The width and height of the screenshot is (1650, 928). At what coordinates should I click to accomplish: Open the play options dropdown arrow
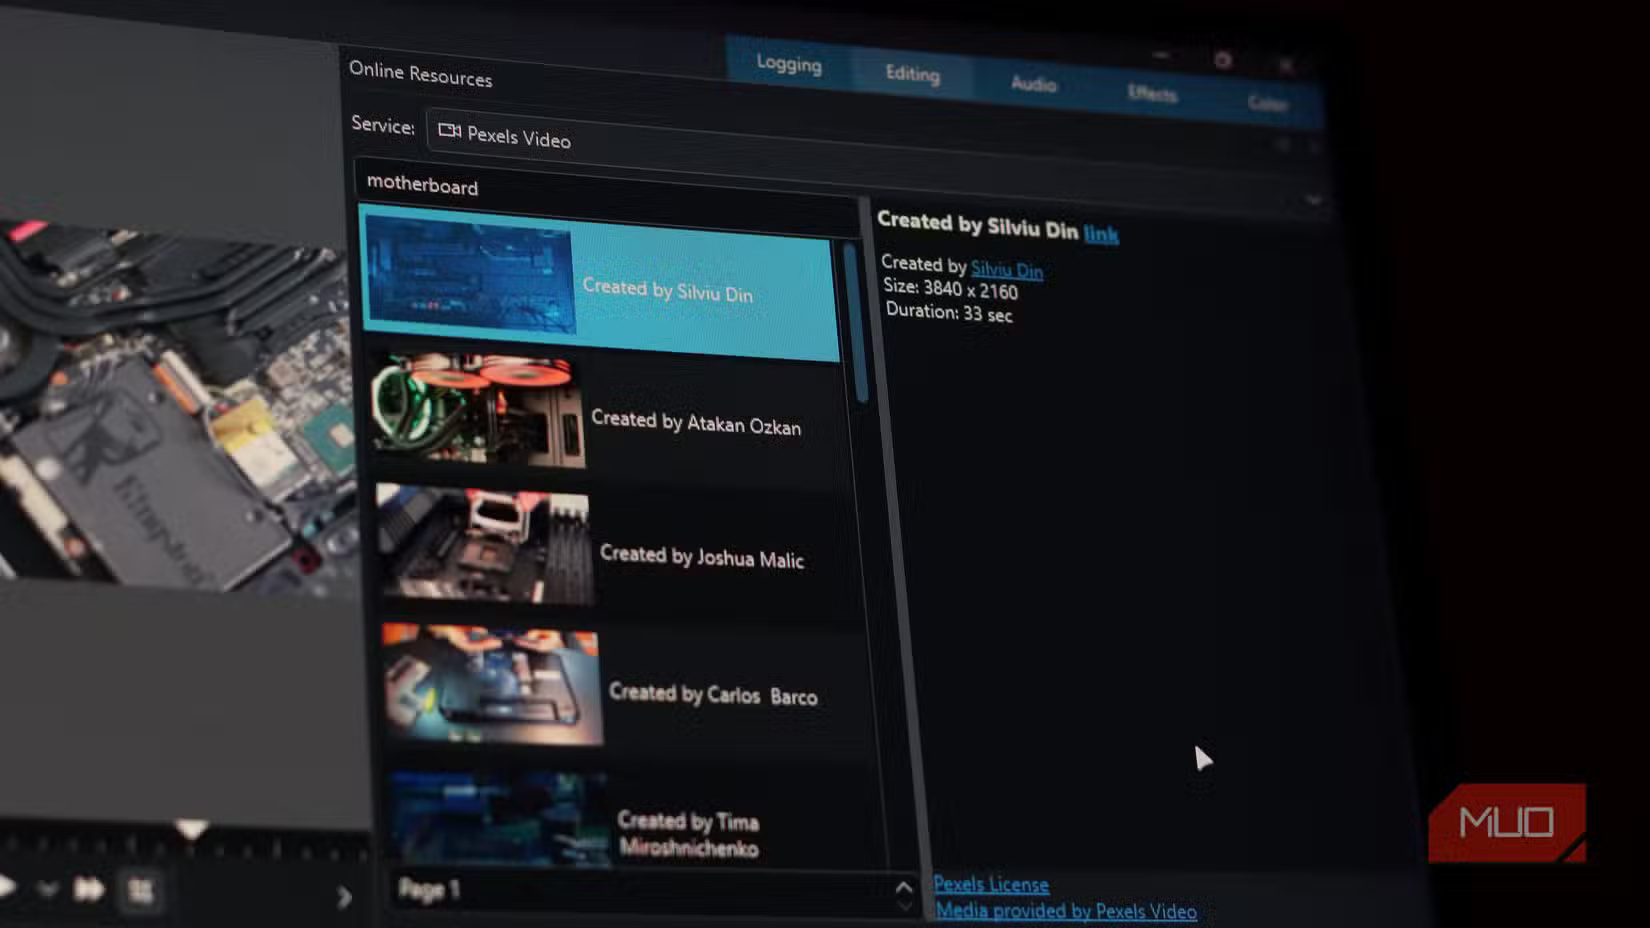(47, 888)
